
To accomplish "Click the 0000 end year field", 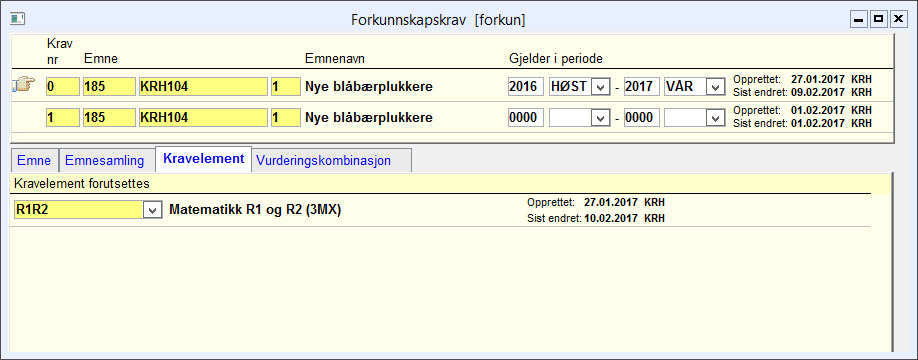I will pyautogui.click(x=642, y=118).
